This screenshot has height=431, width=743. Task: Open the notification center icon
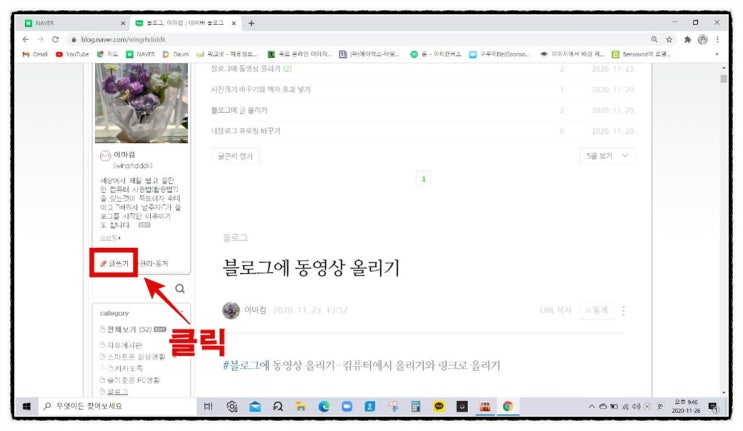713,406
